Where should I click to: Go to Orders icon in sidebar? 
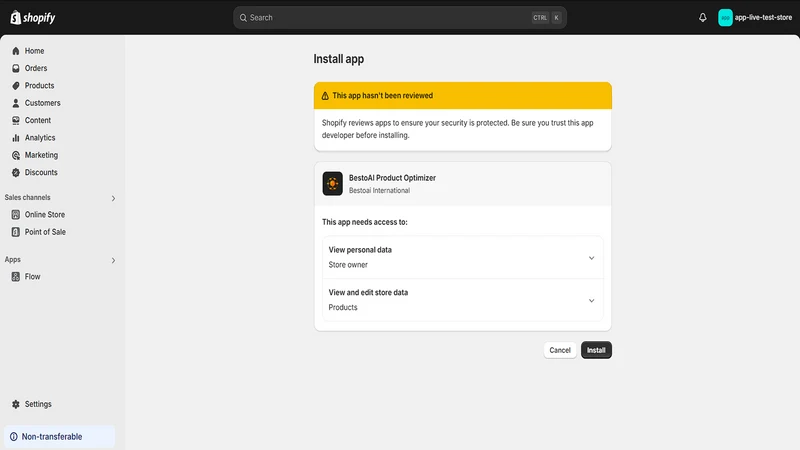point(16,68)
